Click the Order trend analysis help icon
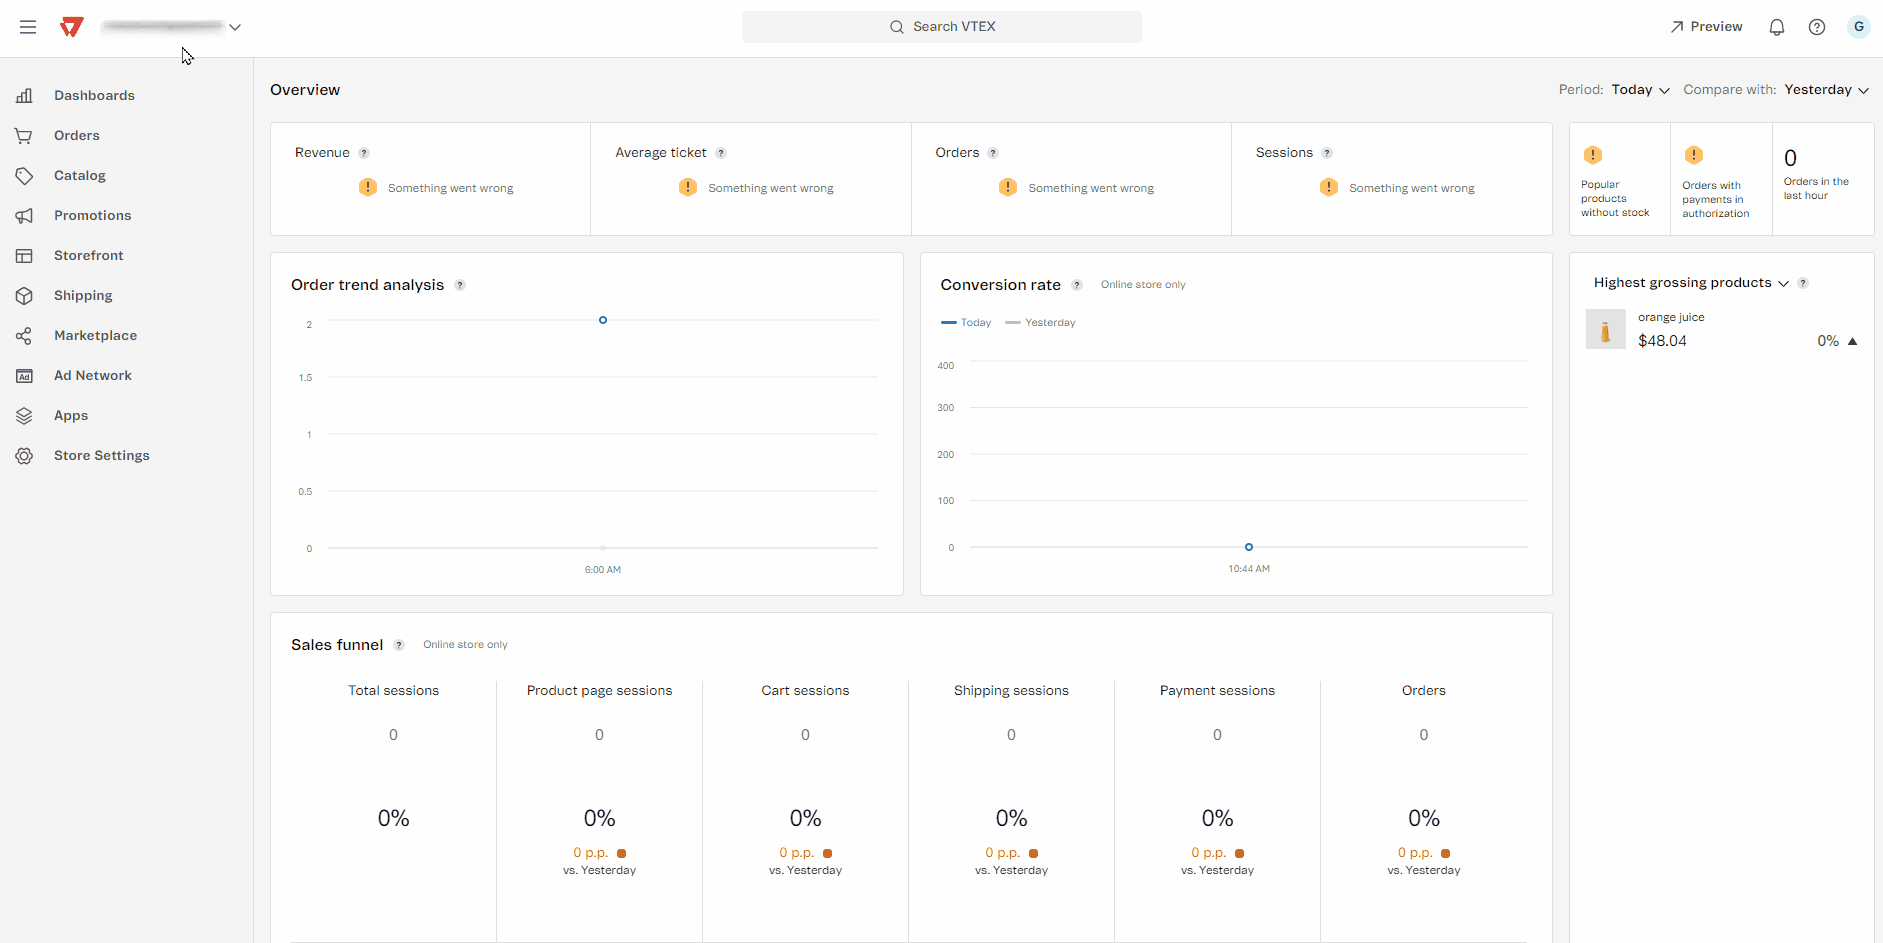This screenshot has width=1883, height=943. pyautogui.click(x=460, y=285)
